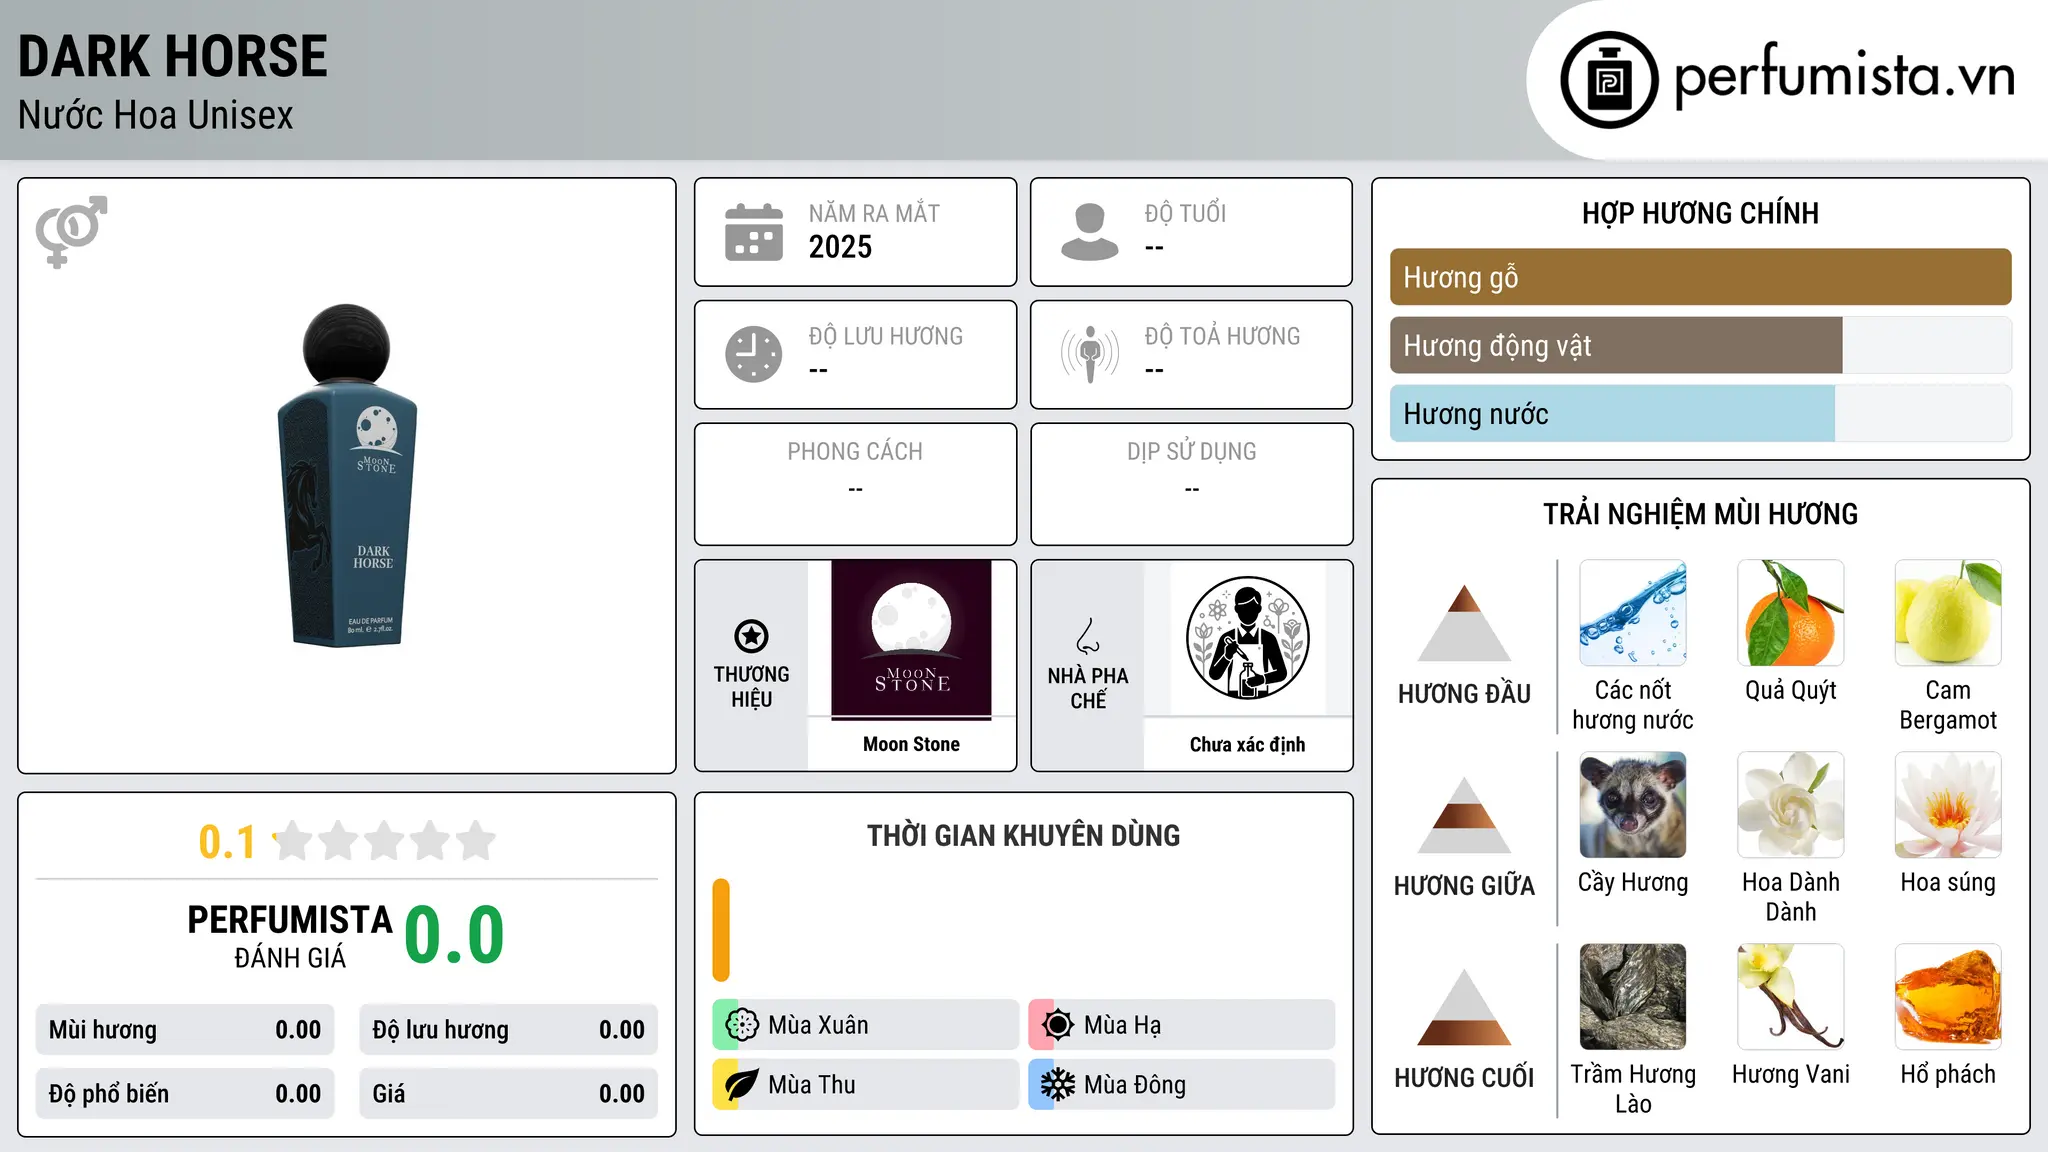Click the Độ lưu hương score row
Viewport: 2048px width, 1152px height.
pos(508,1030)
